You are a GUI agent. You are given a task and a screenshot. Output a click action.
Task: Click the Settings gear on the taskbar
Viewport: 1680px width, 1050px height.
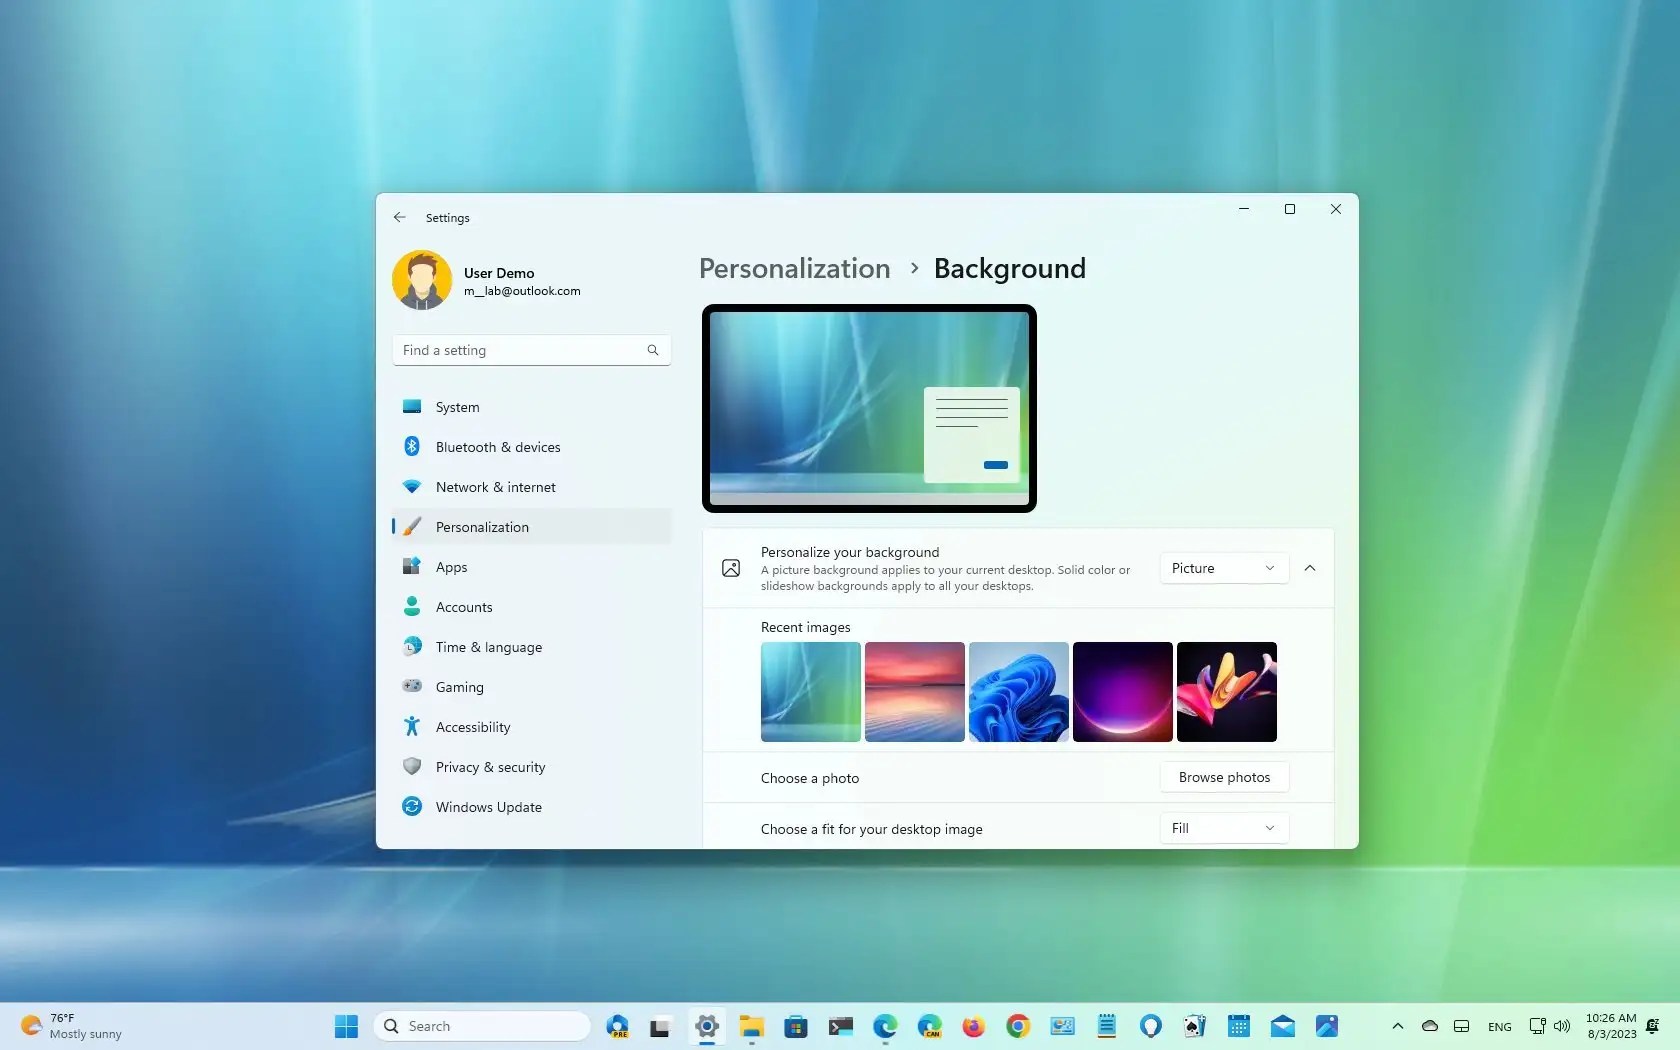point(707,1026)
